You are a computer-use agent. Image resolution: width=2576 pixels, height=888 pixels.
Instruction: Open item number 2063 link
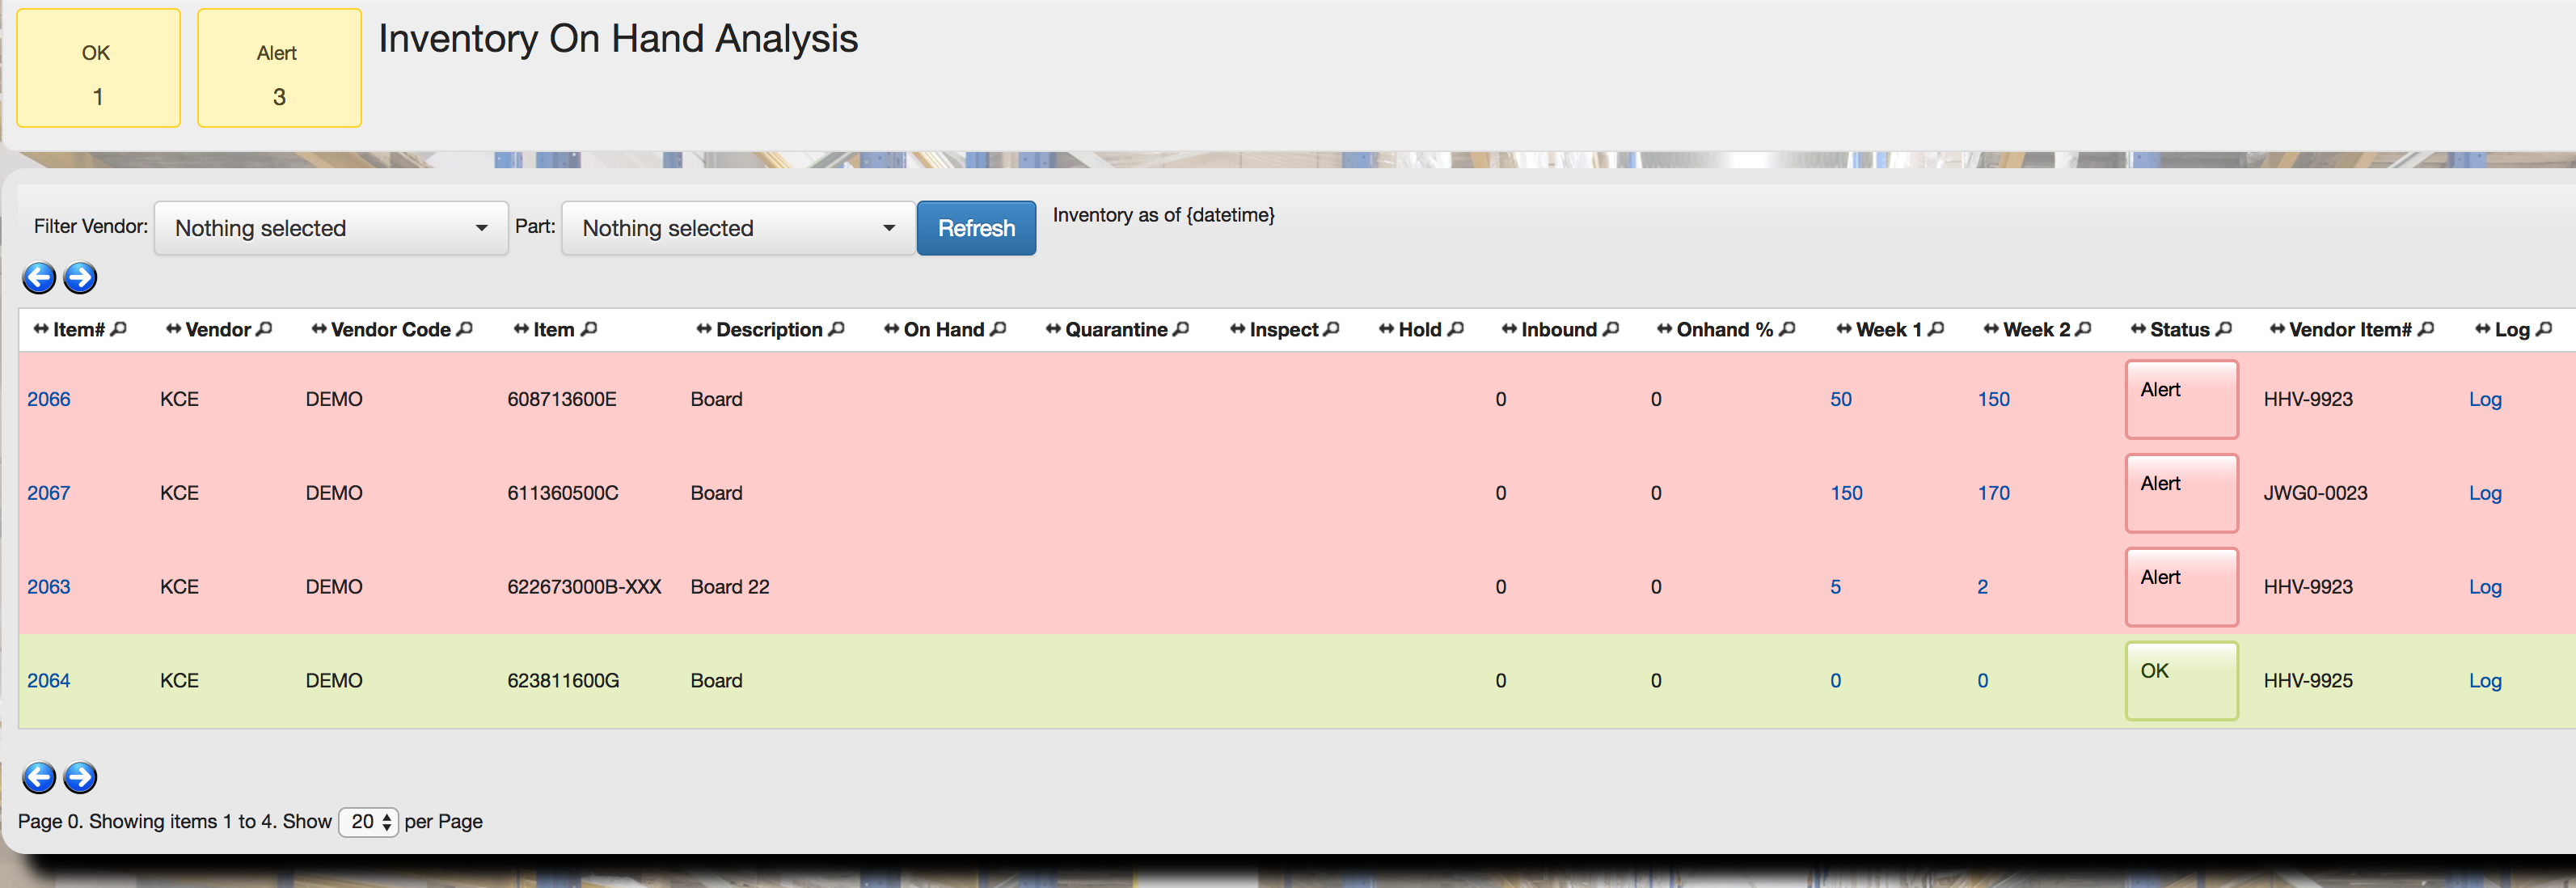[49, 587]
